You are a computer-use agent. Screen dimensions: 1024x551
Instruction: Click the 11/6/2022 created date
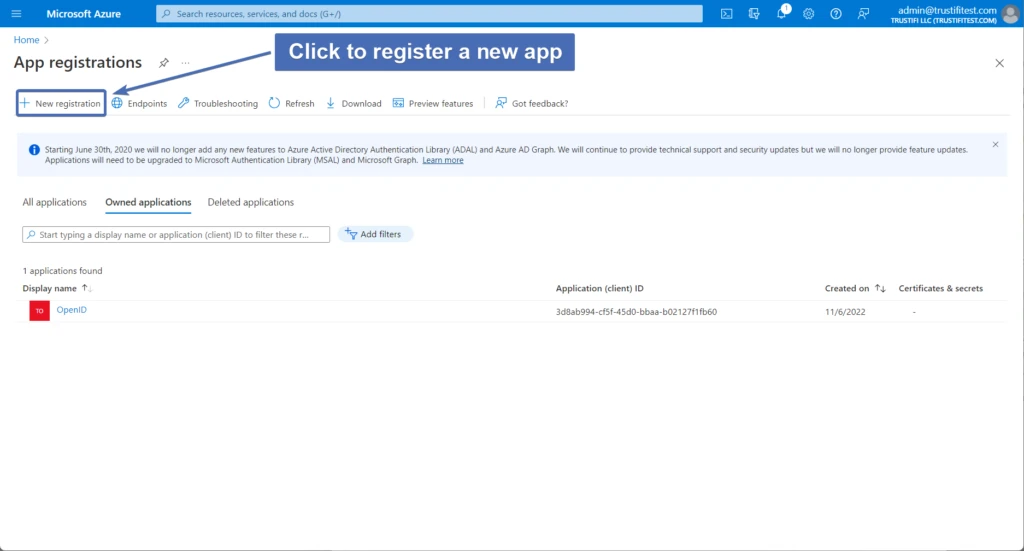click(845, 312)
